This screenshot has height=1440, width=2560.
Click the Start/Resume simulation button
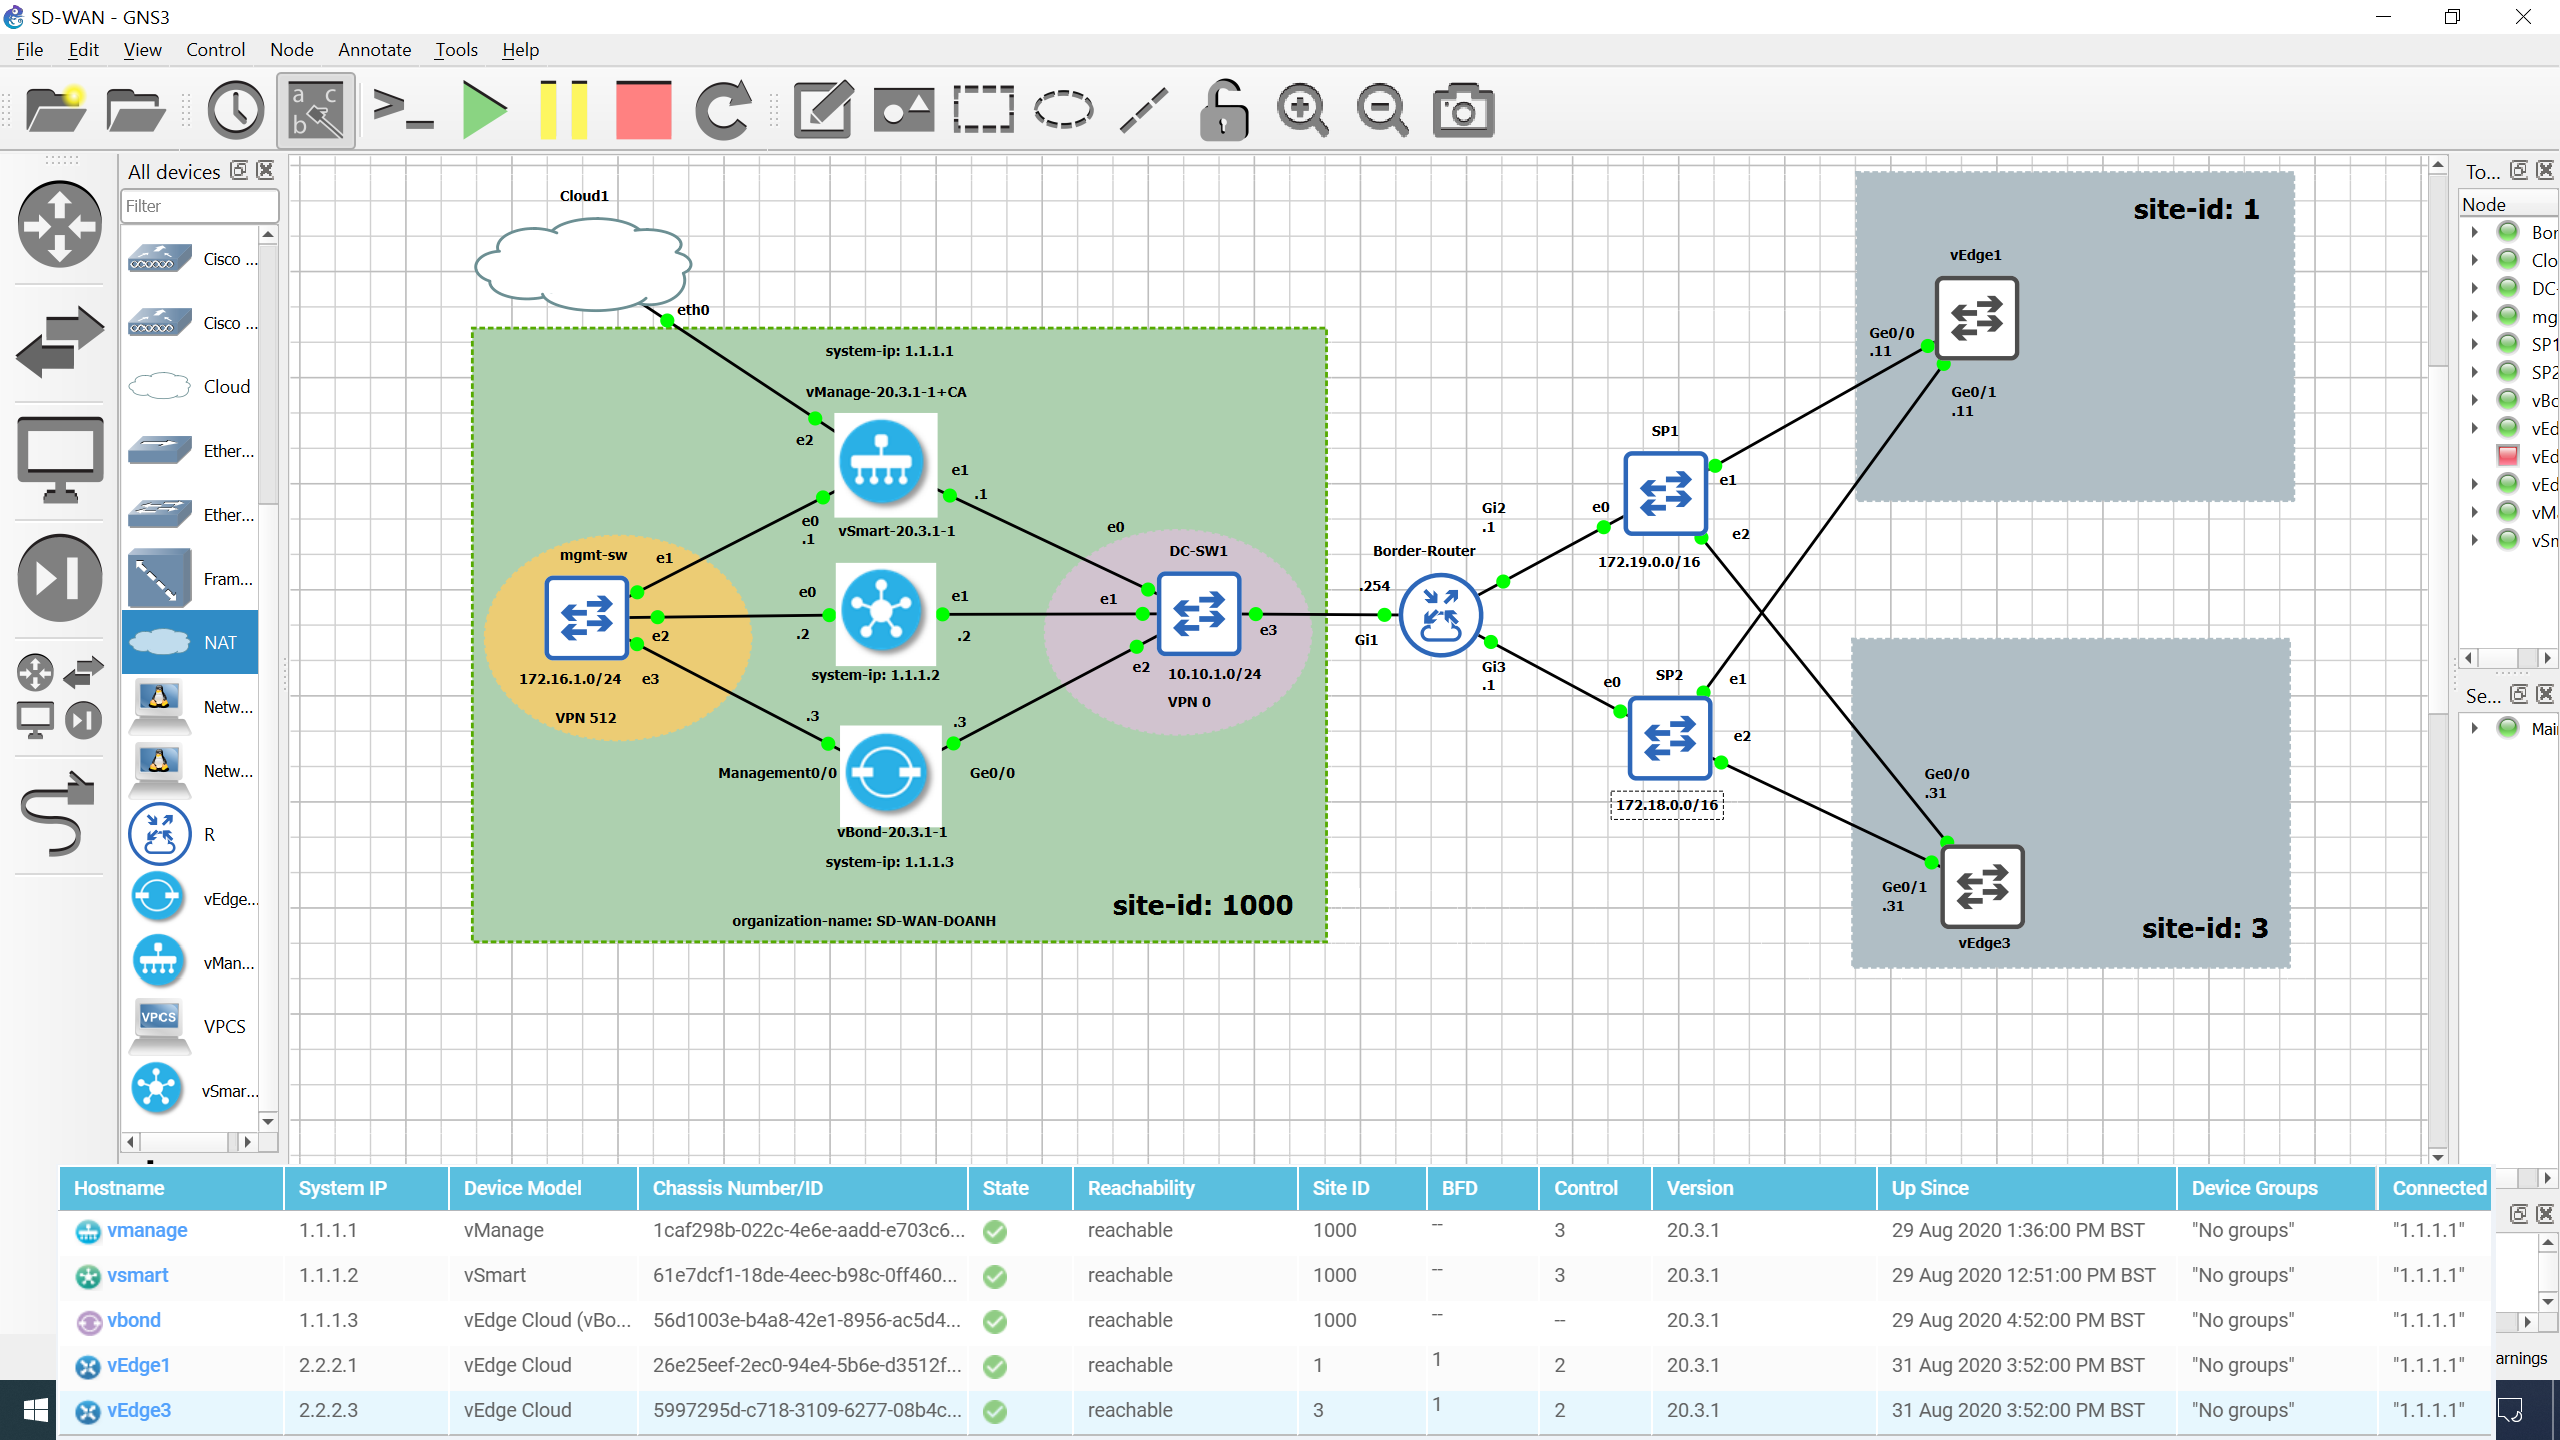point(482,109)
